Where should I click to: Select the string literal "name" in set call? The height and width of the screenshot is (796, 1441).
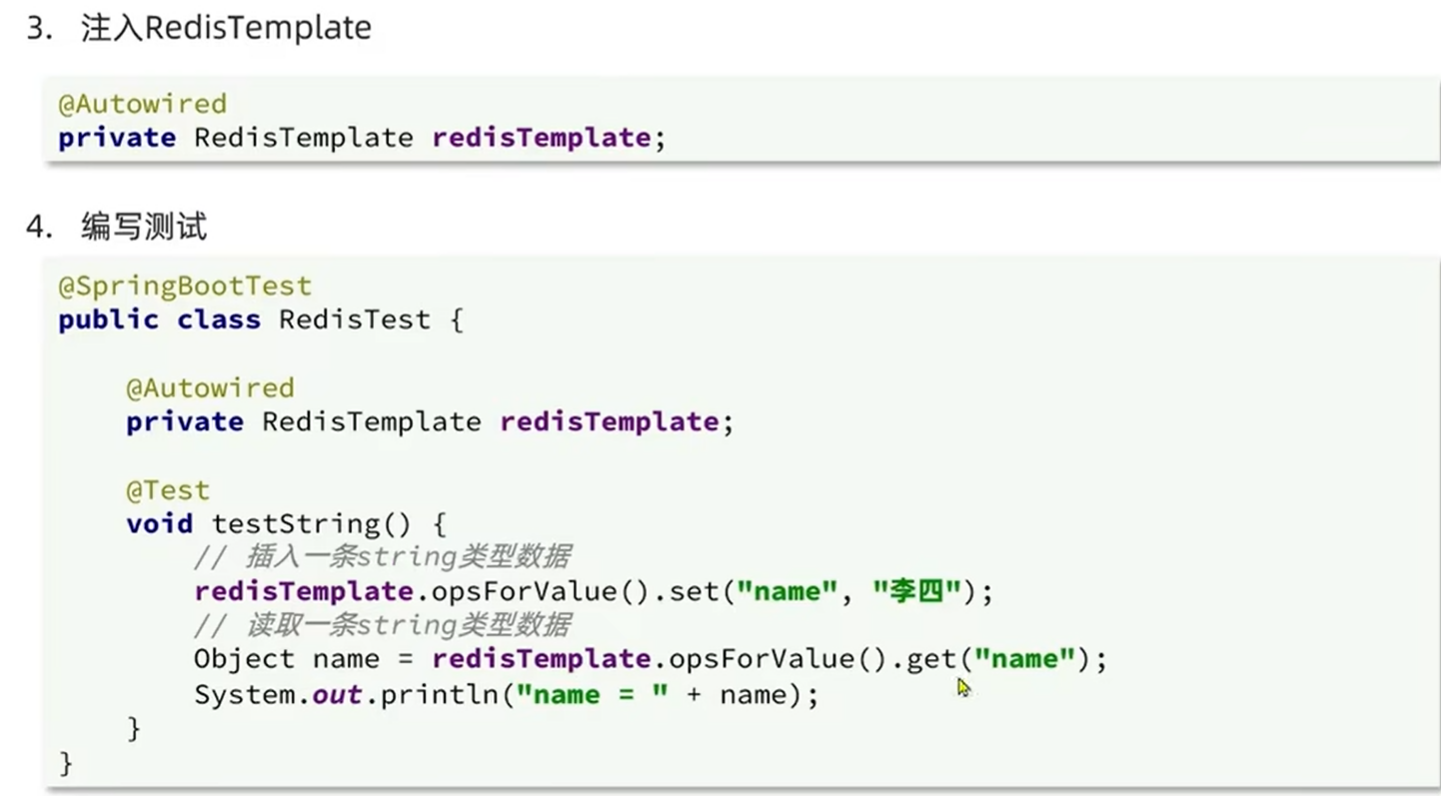tap(786, 590)
